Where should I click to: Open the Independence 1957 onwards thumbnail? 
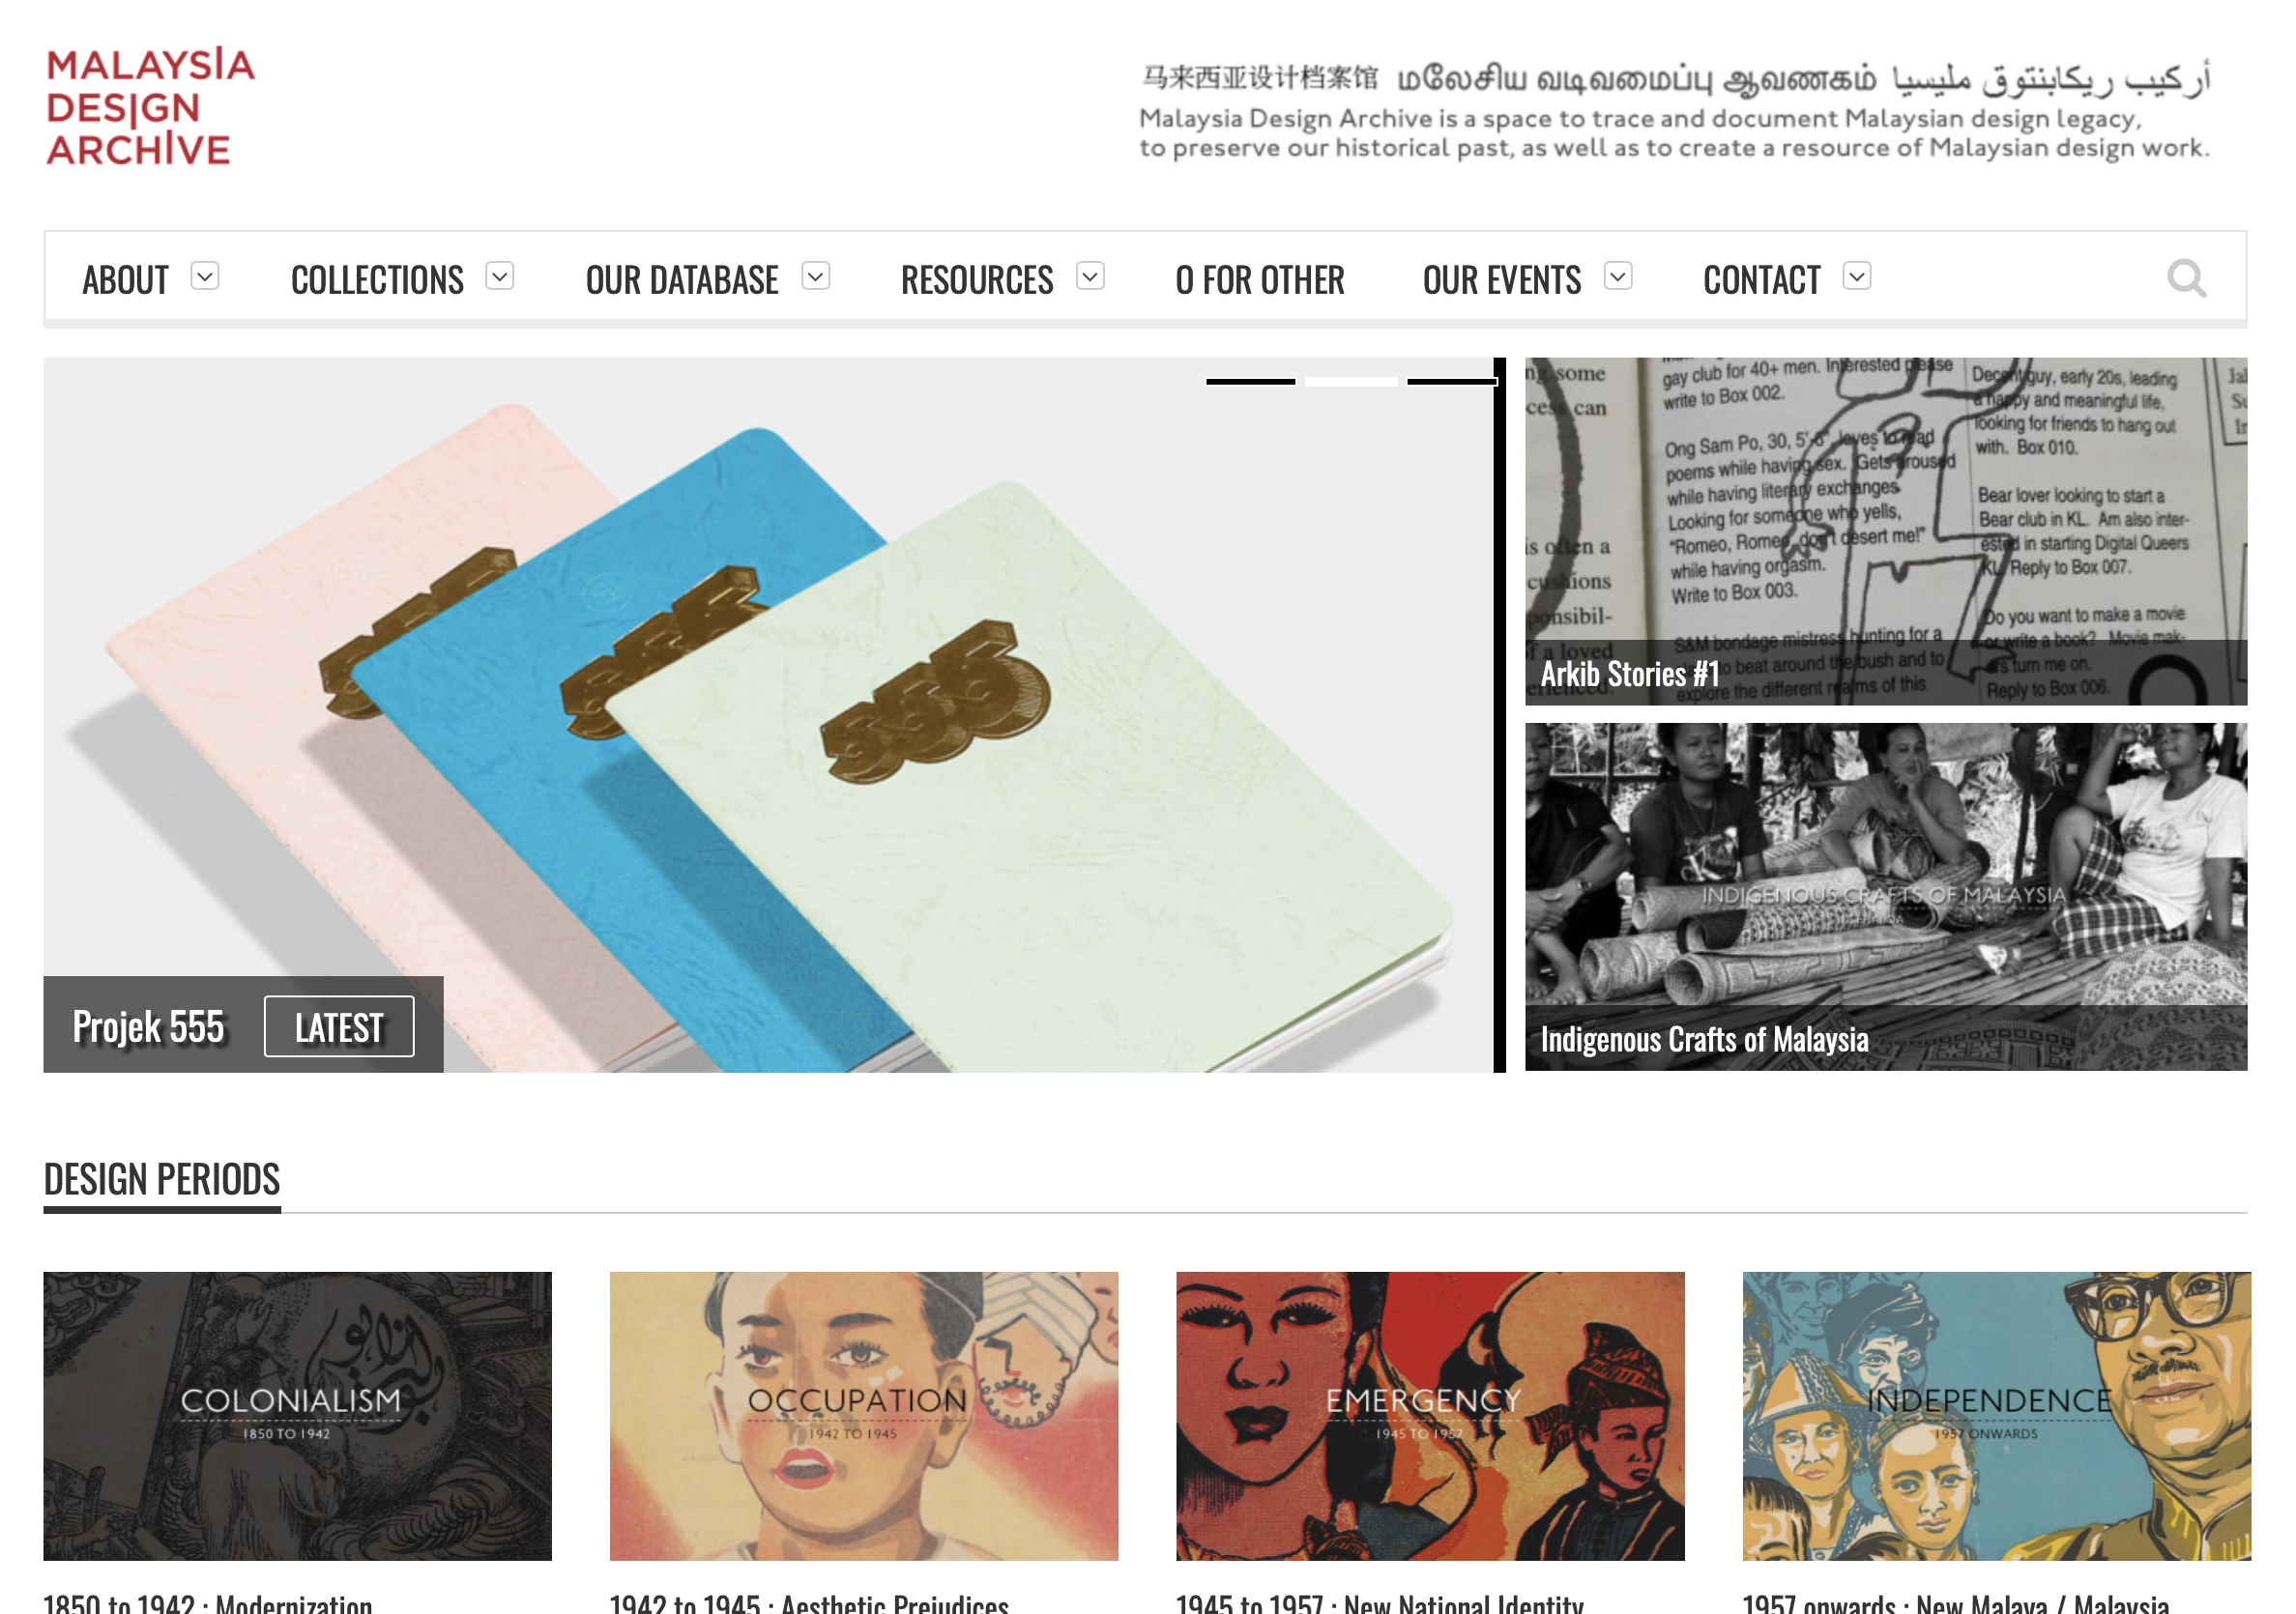coord(1996,1416)
